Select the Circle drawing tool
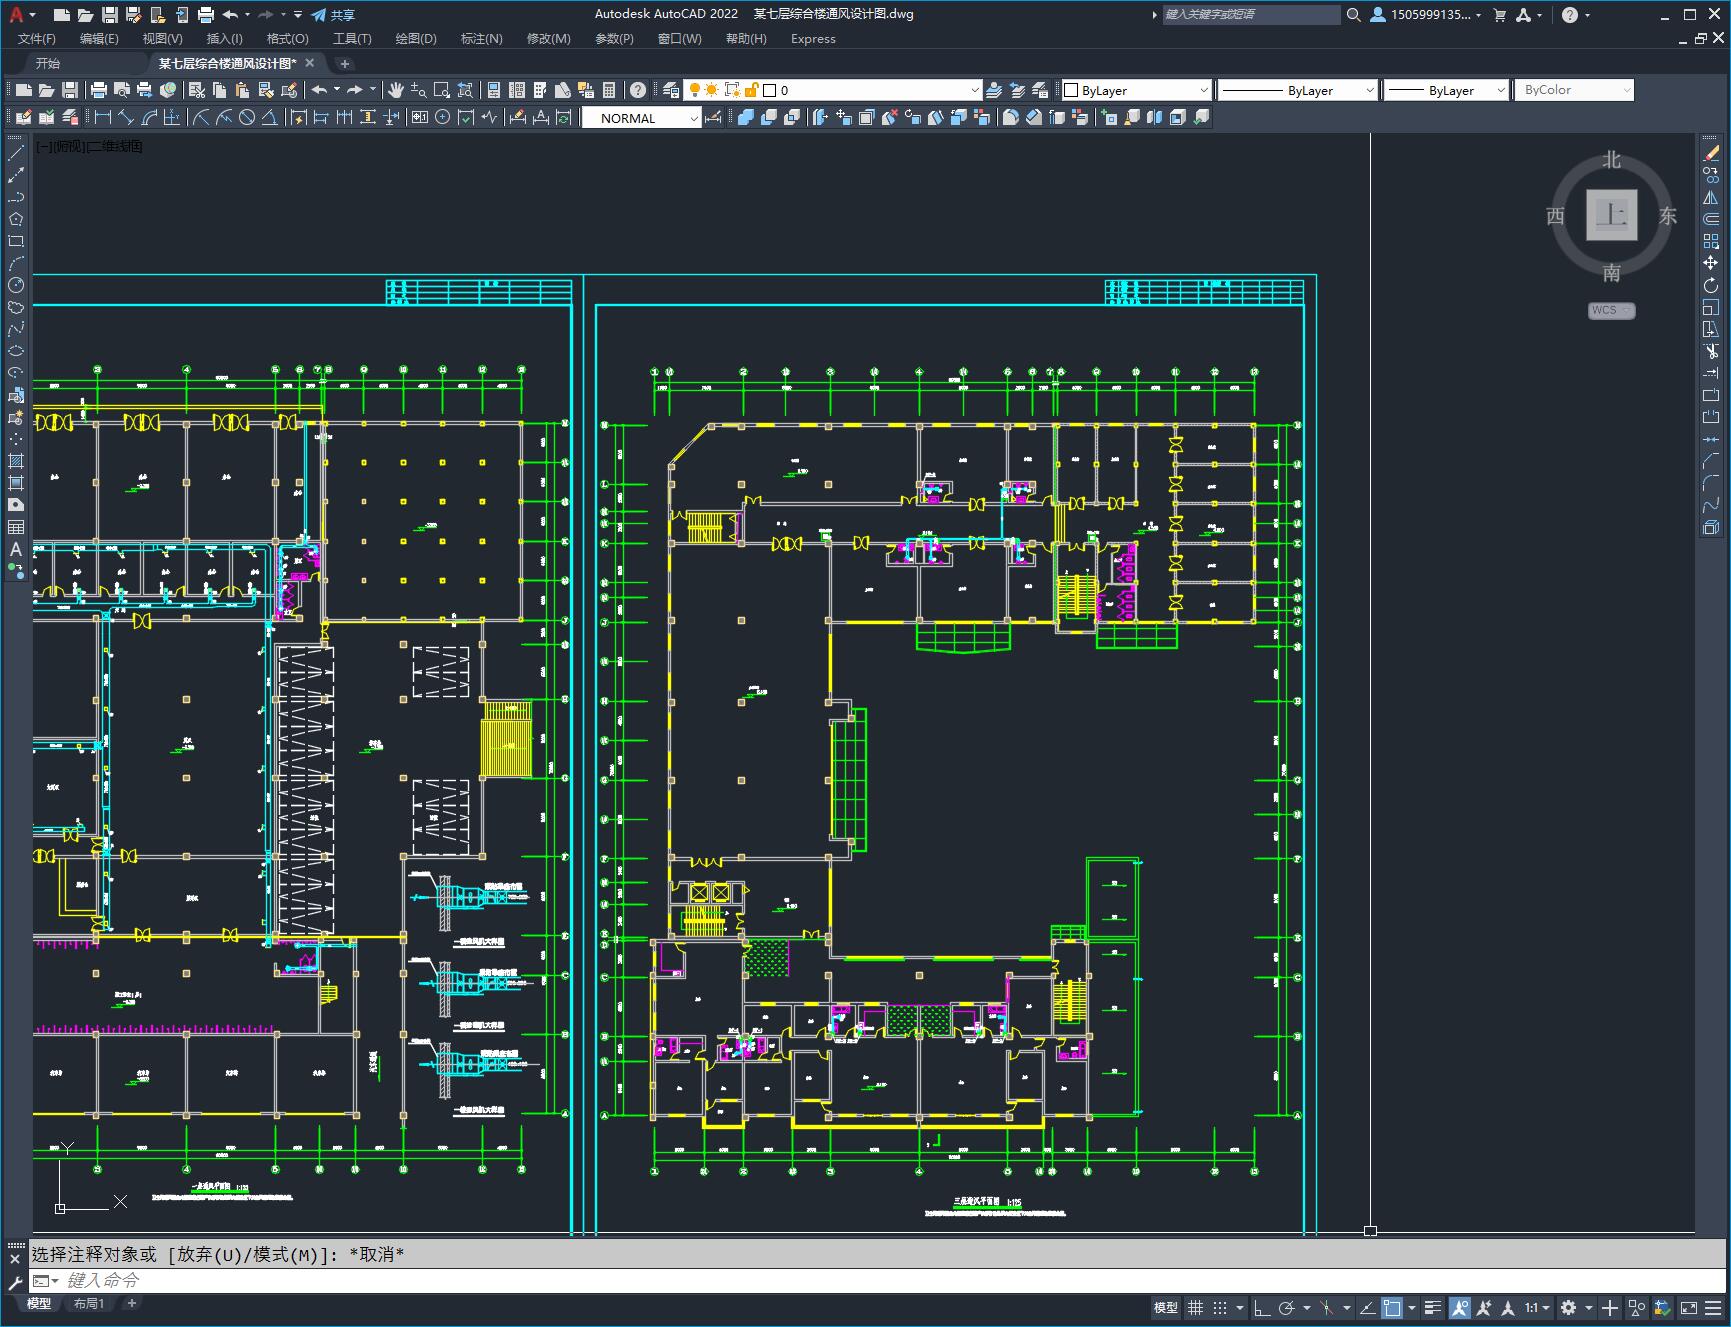Screen dimensions: 1731x1327 click(16, 285)
